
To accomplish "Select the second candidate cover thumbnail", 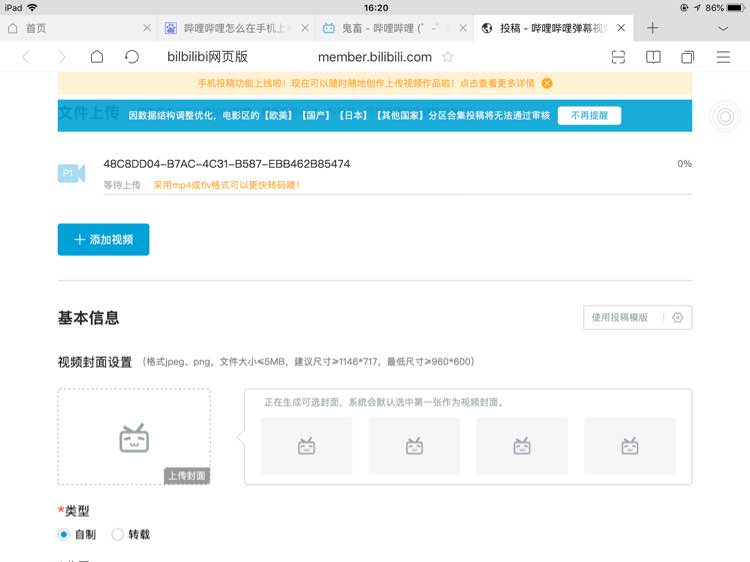I will coord(414,446).
